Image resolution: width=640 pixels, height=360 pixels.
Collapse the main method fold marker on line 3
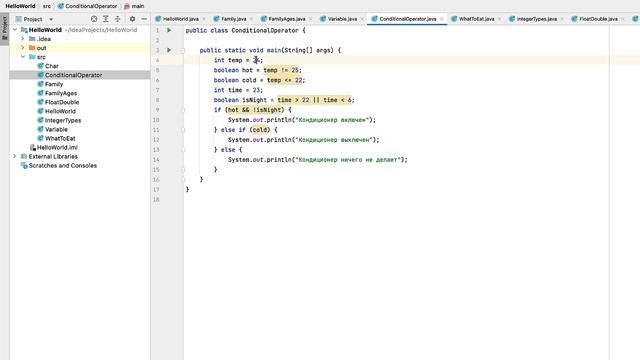pyautogui.click(x=183, y=50)
